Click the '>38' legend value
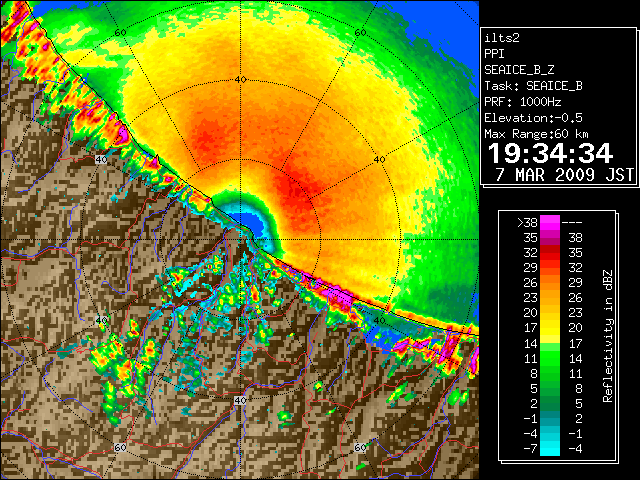The height and width of the screenshot is (480, 640). (x=527, y=223)
